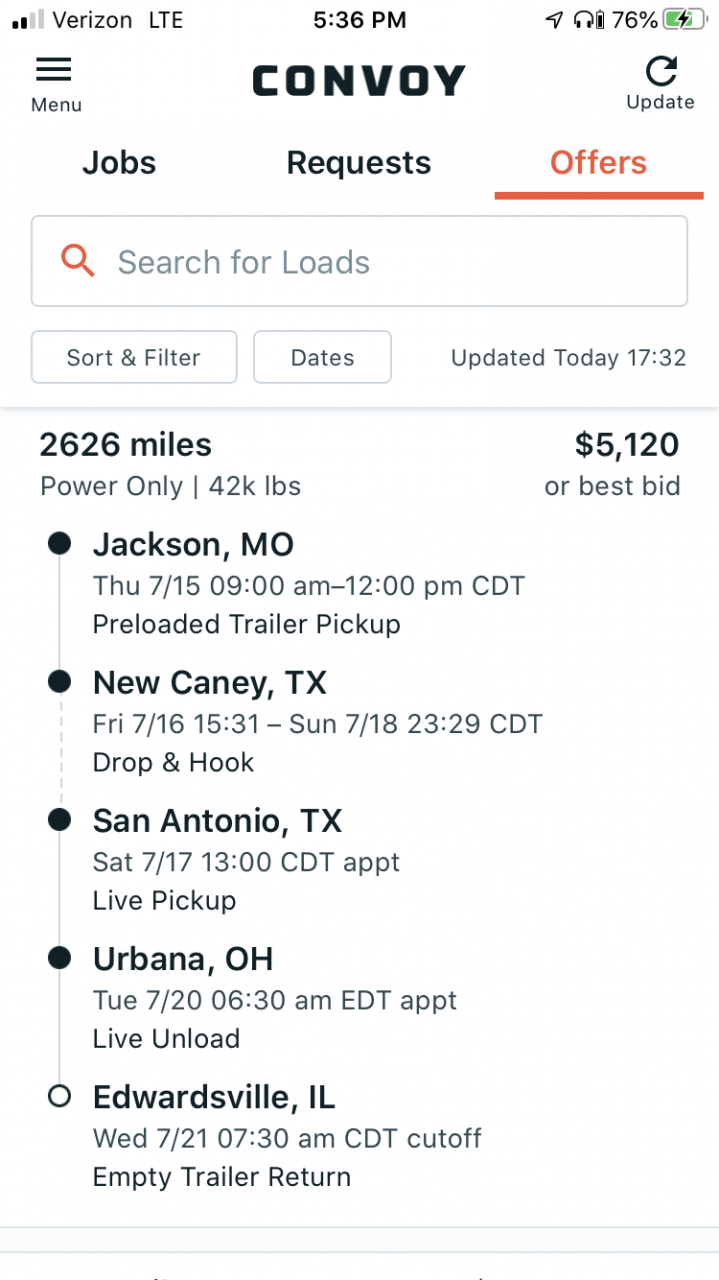Select the San Antonio, TX stop
719x1280 pixels.
(218, 821)
